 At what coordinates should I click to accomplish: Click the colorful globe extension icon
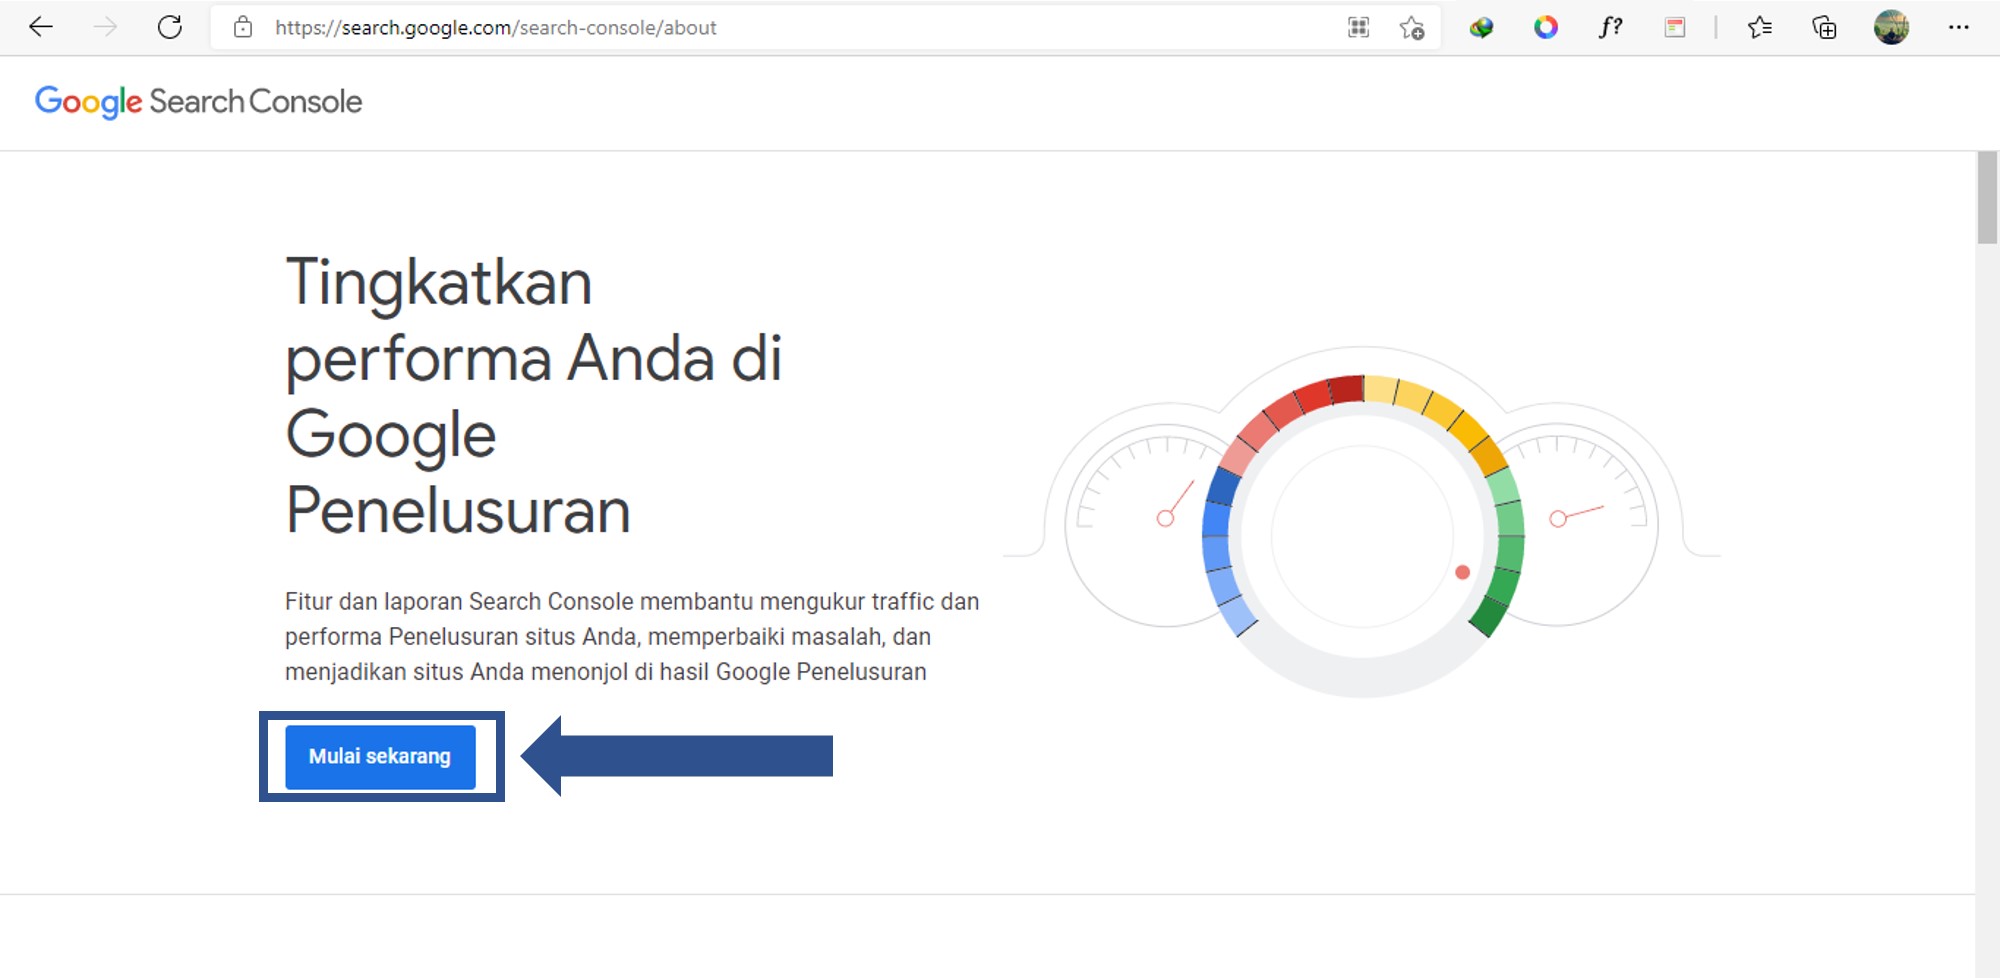coord(1481,27)
